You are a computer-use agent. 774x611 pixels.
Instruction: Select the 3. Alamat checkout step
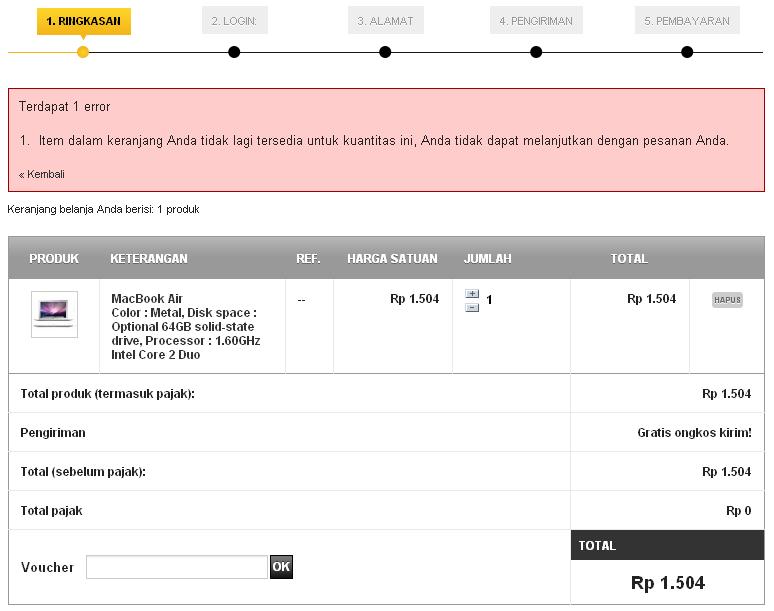[x=386, y=21]
